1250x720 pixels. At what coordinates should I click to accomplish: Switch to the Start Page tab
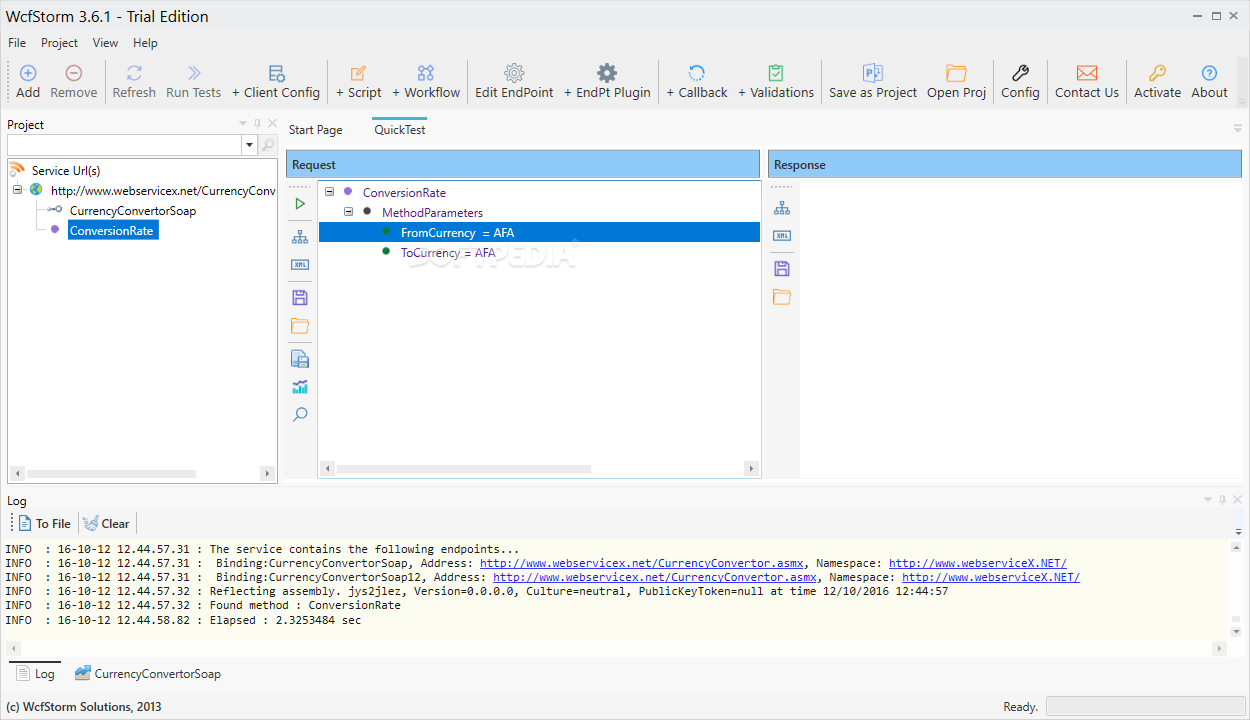315,130
